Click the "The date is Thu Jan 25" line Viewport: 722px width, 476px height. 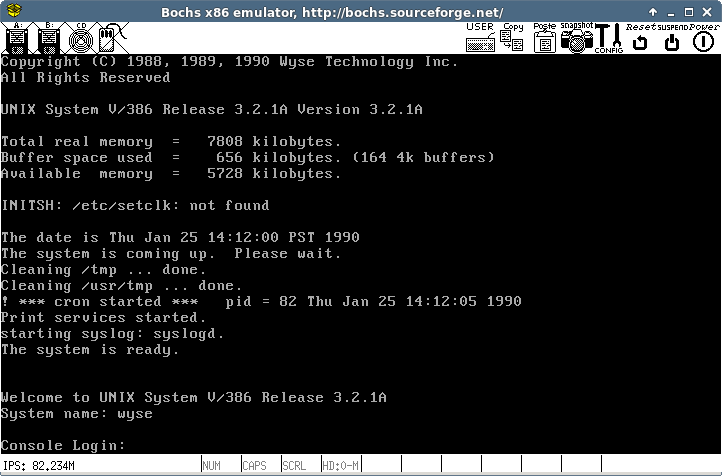pos(180,238)
